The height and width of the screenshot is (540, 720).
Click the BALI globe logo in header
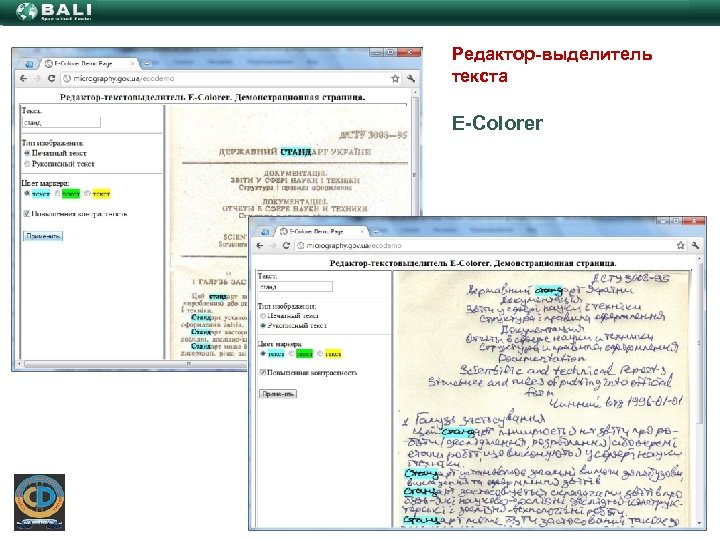tap(27, 11)
